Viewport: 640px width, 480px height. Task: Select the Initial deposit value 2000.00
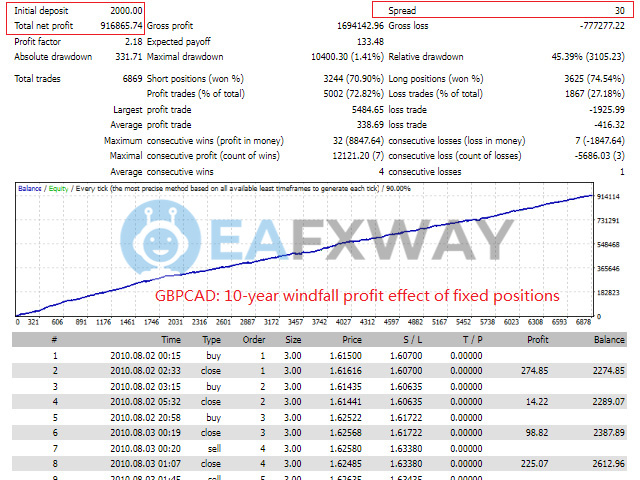coord(126,11)
